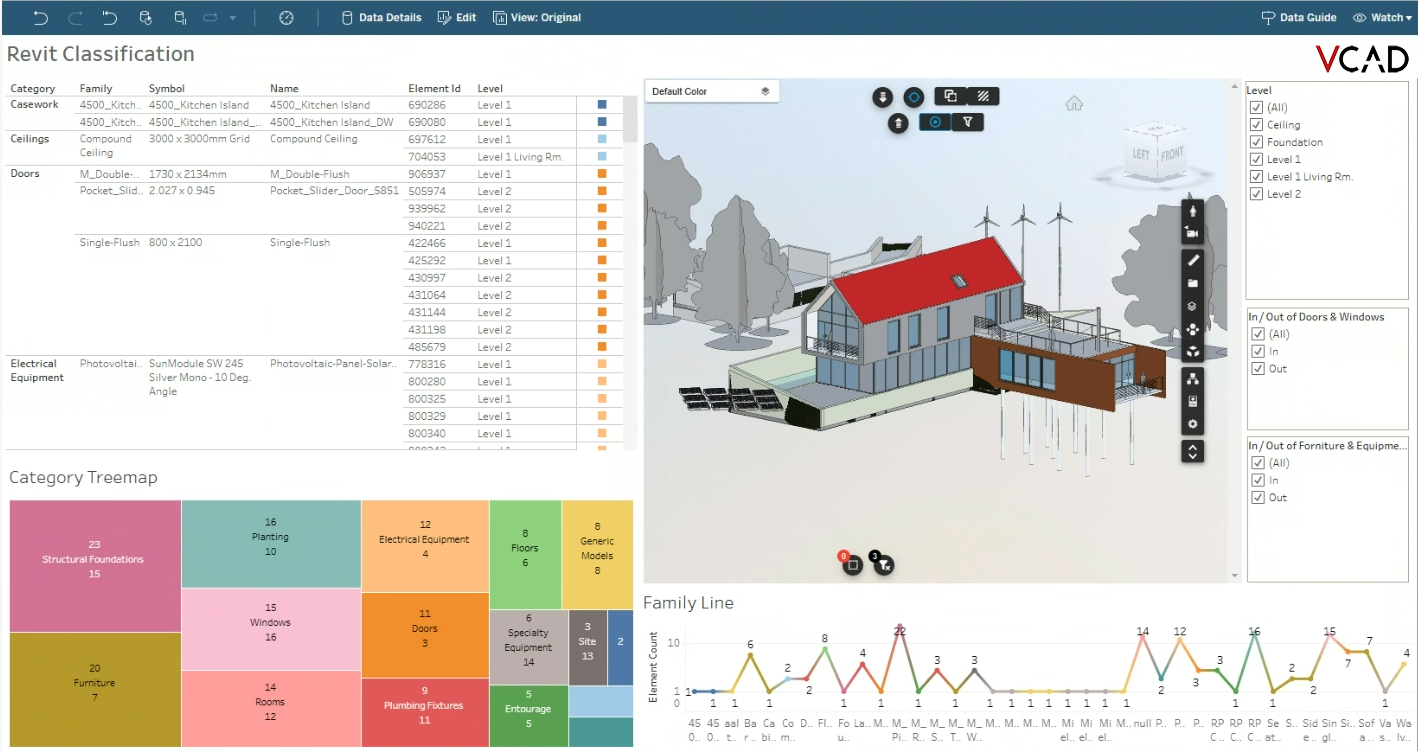Screen dimensions: 1418x751
Task: Click the down-arrow round button in viewer
Action: point(882,97)
